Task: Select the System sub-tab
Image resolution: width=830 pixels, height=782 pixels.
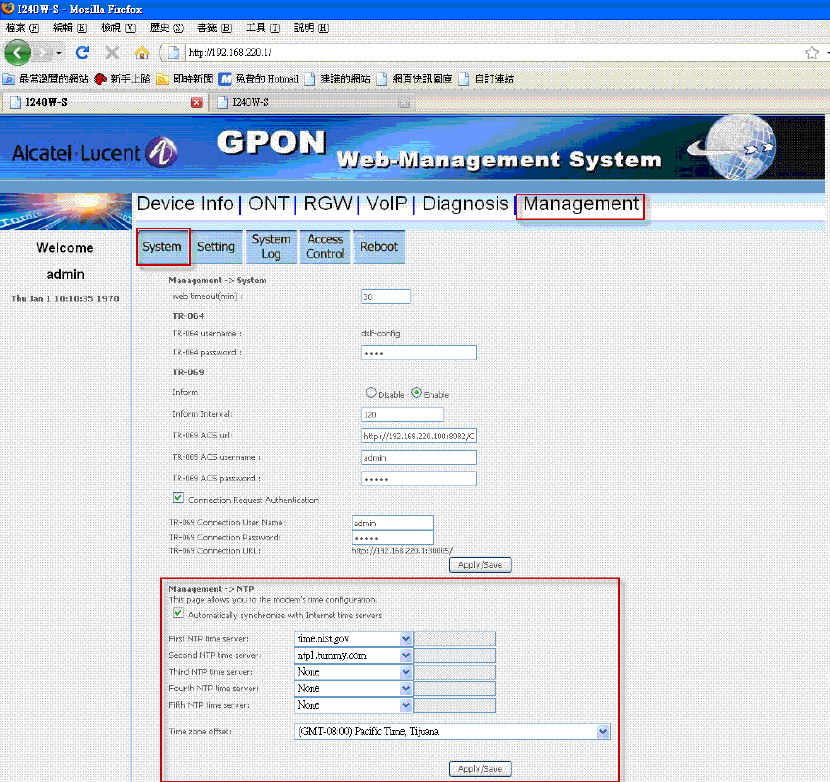Action: [162, 247]
